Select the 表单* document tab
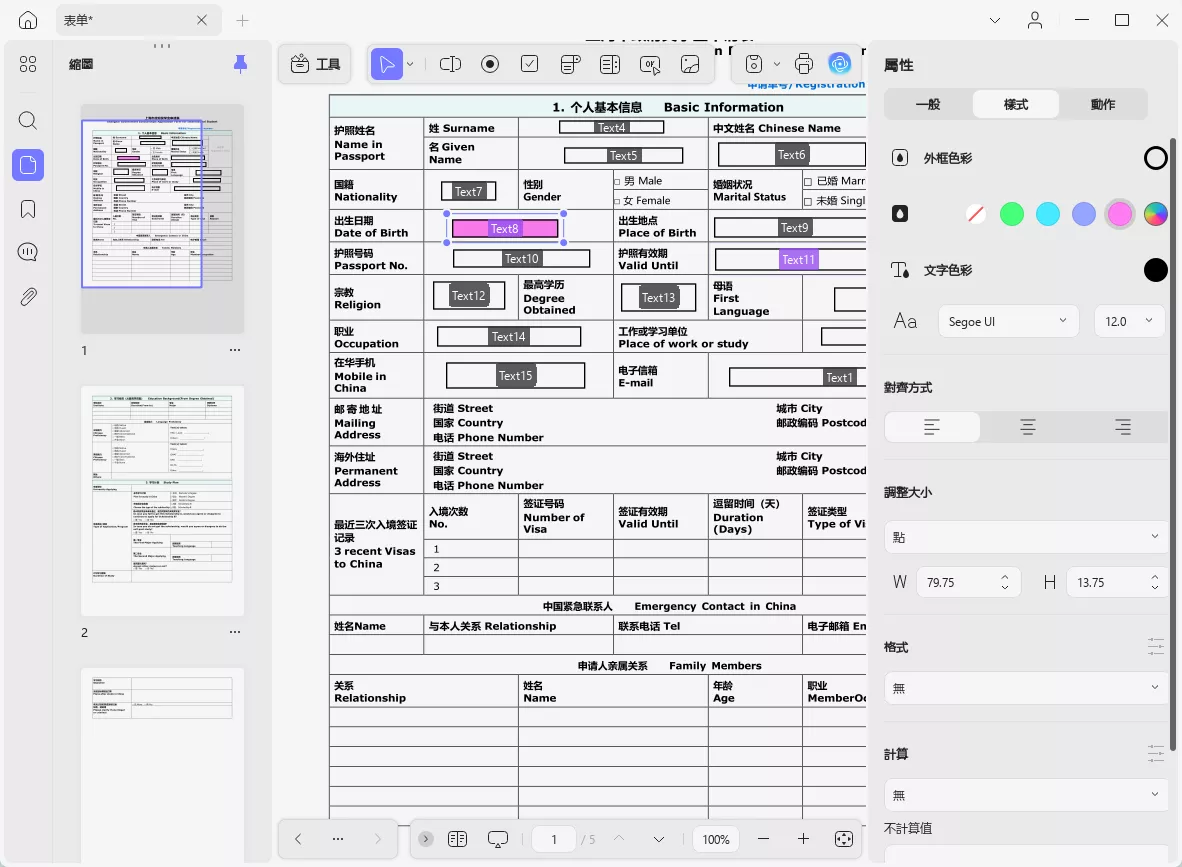Viewport: 1182px width, 867px height. coord(139,20)
